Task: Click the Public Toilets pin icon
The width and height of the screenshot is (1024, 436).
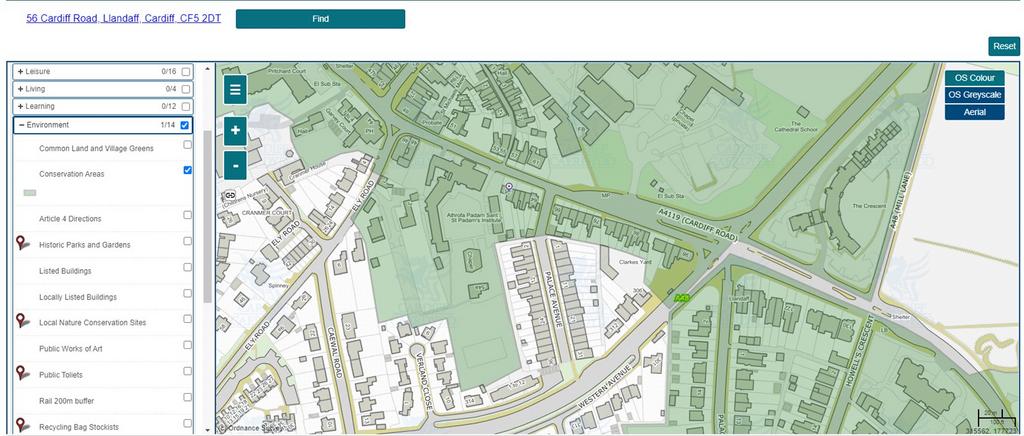Action: (23, 373)
